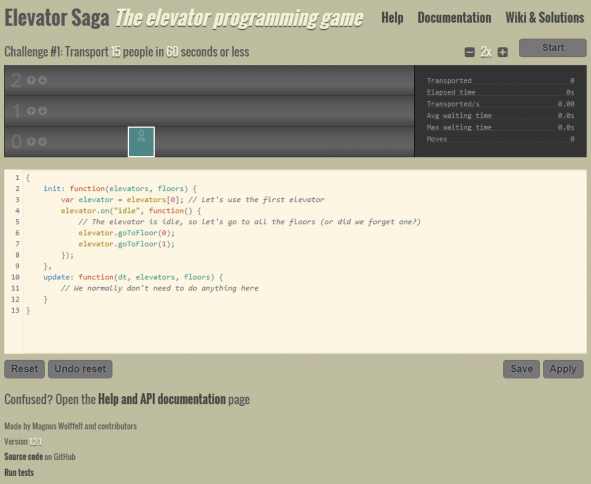Click the update function line in editor
The height and width of the screenshot is (484, 591).
click(133, 277)
